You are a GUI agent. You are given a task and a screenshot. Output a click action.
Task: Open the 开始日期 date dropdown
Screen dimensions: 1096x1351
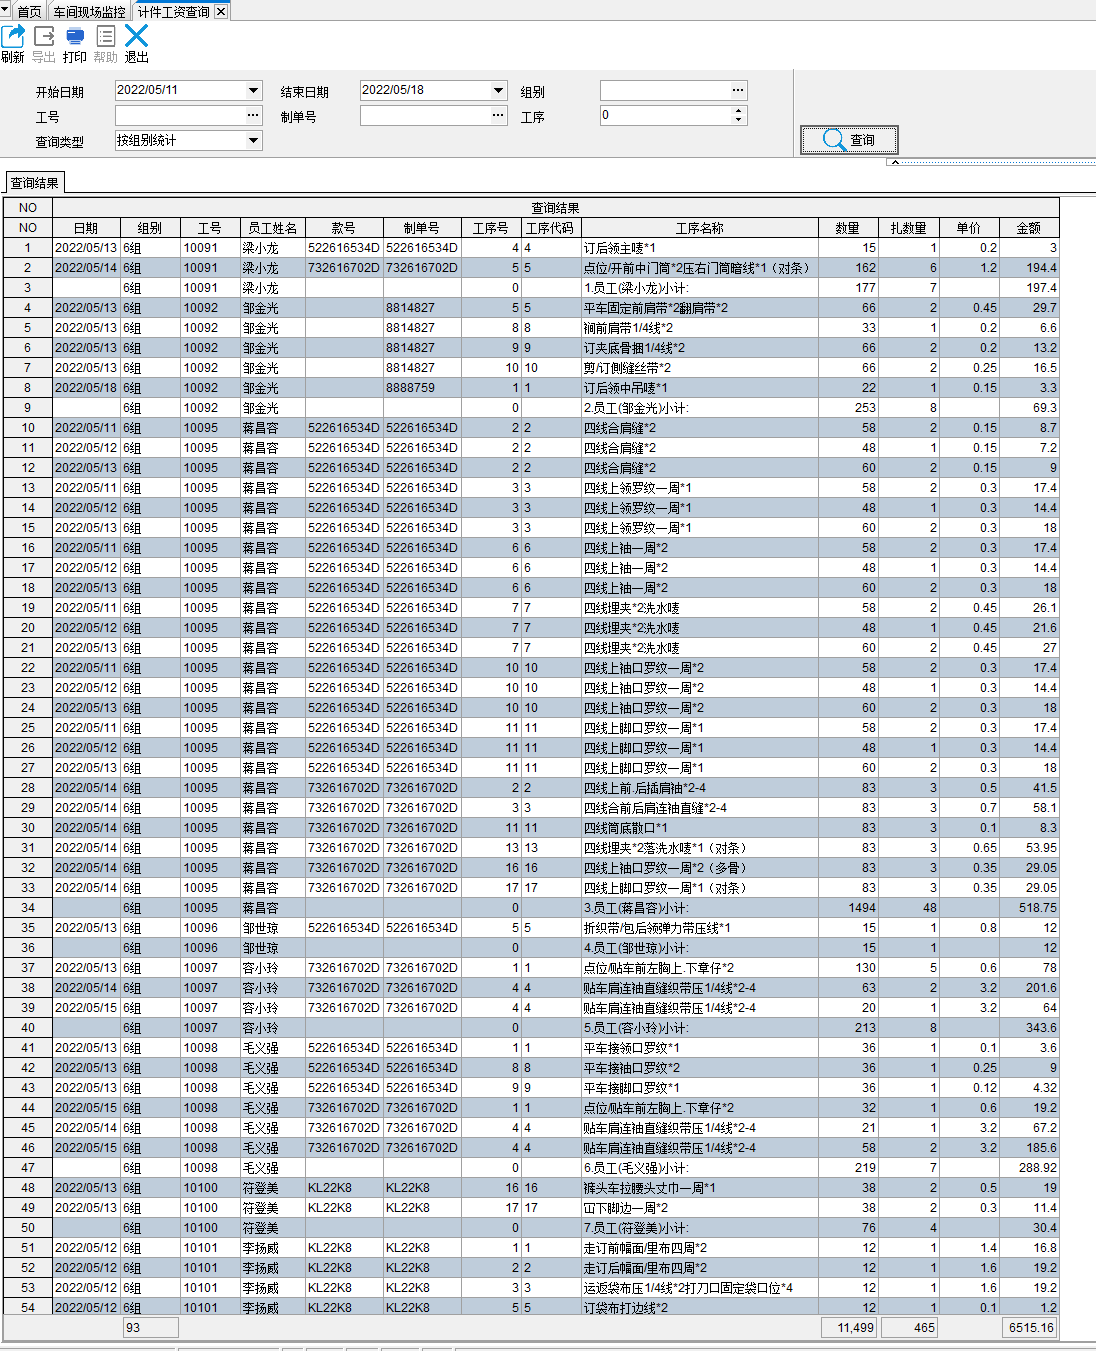tap(254, 90)
